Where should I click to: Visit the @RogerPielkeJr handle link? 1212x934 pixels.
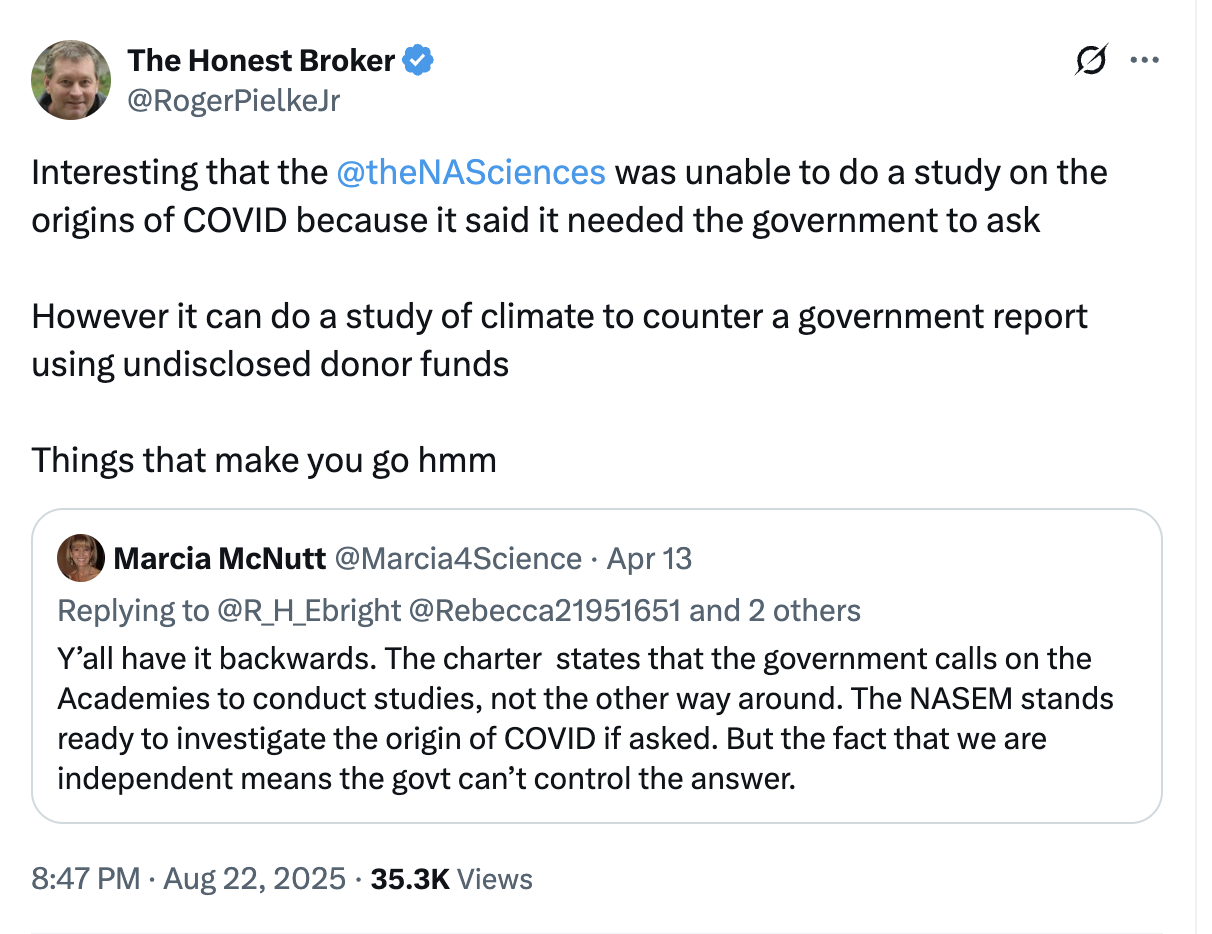tap(234, 100)
